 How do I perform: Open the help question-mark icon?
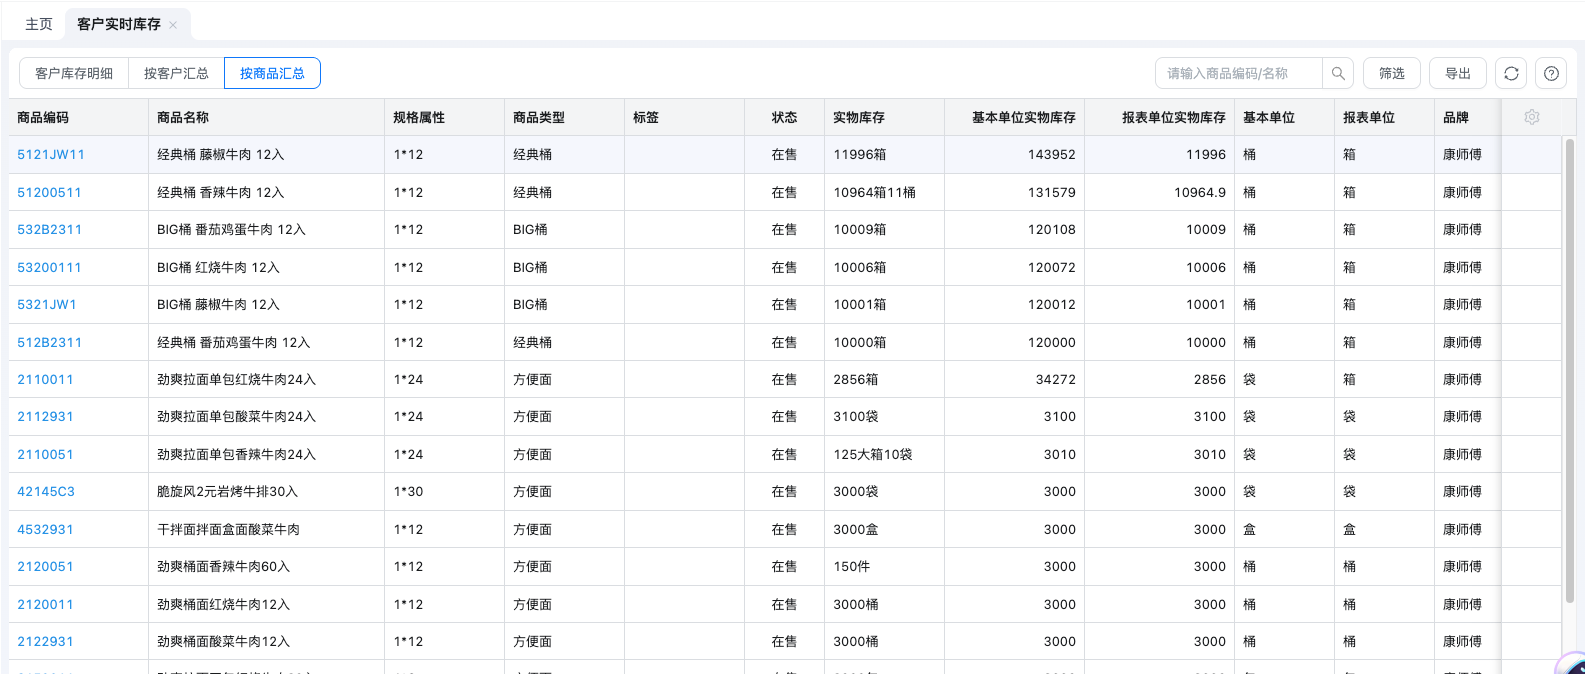1551,73
